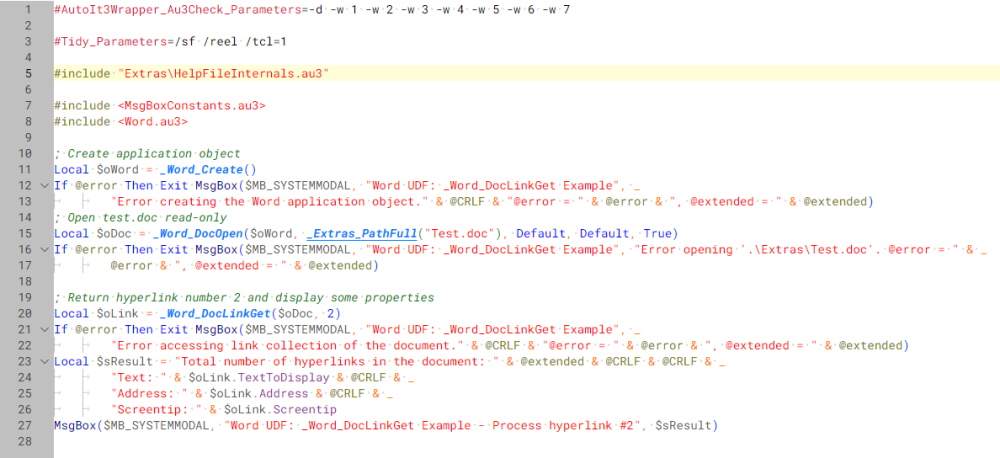Click the "Process hyperlink #2" title string
Image resolution: width=1000 pixels, height=458 pixels.
click(x=565, y=425)
